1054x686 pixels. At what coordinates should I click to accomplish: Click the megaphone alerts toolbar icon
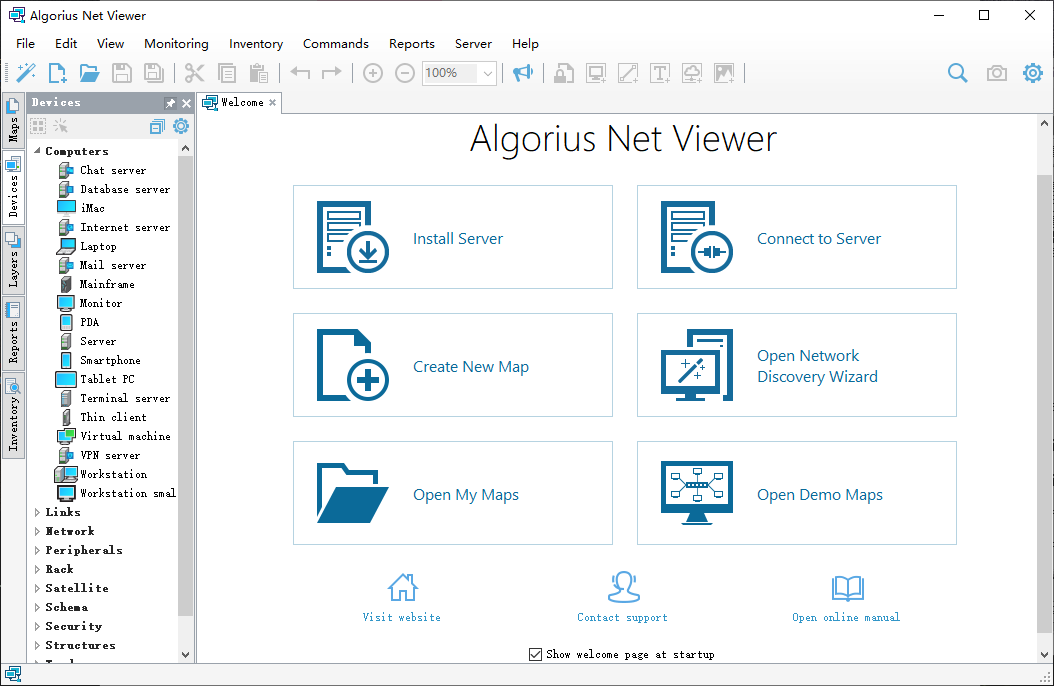click(523, 73)
